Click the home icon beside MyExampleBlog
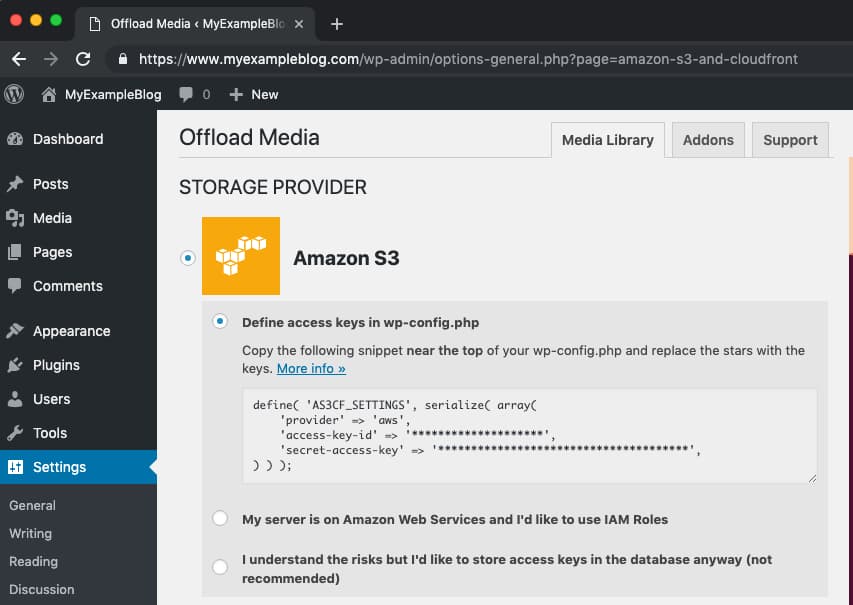Screen dimensions: 853x605 [x=48, y=95]
